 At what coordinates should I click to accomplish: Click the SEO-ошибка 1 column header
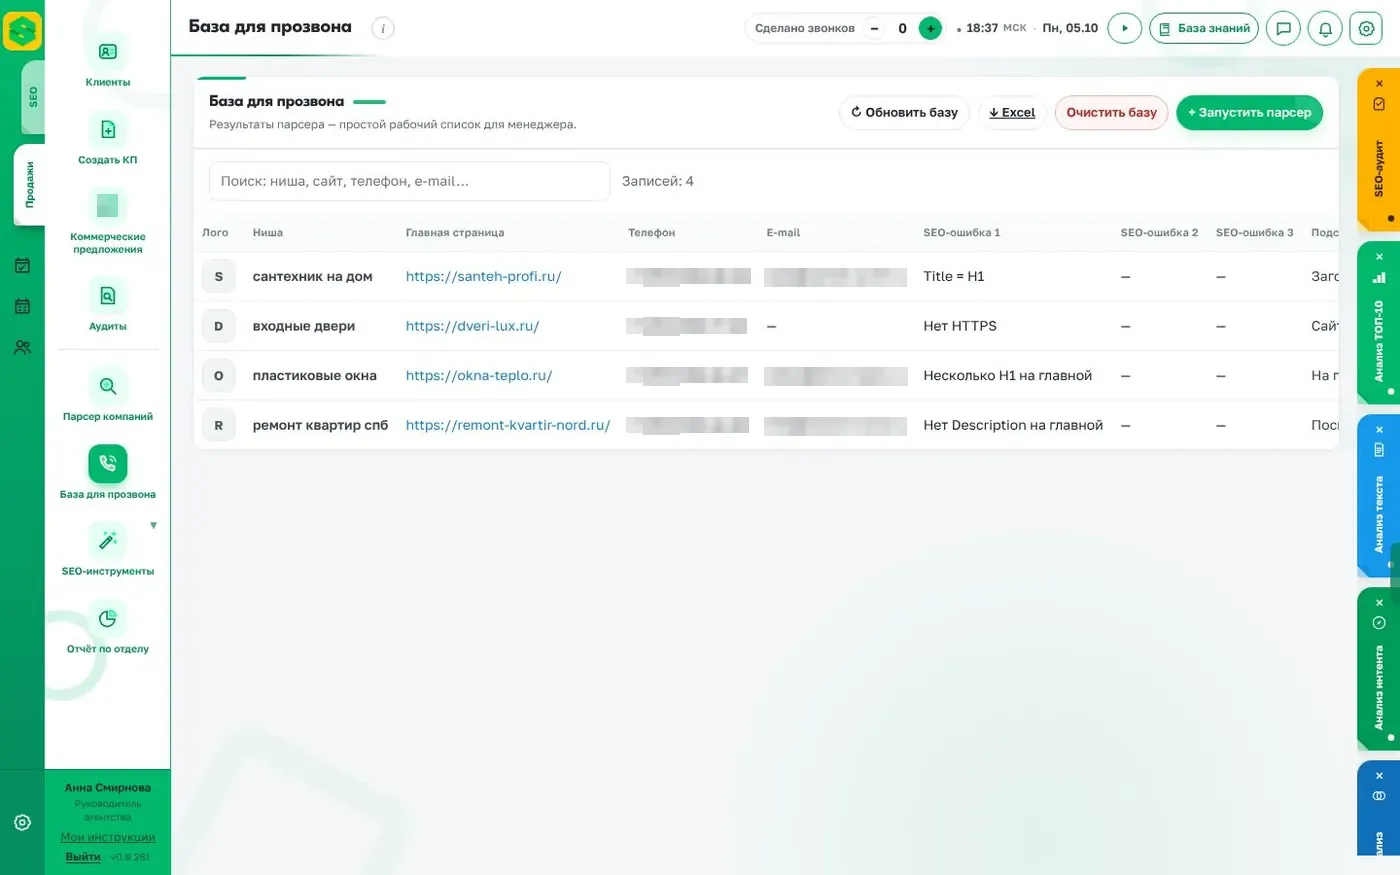(962, 233)
